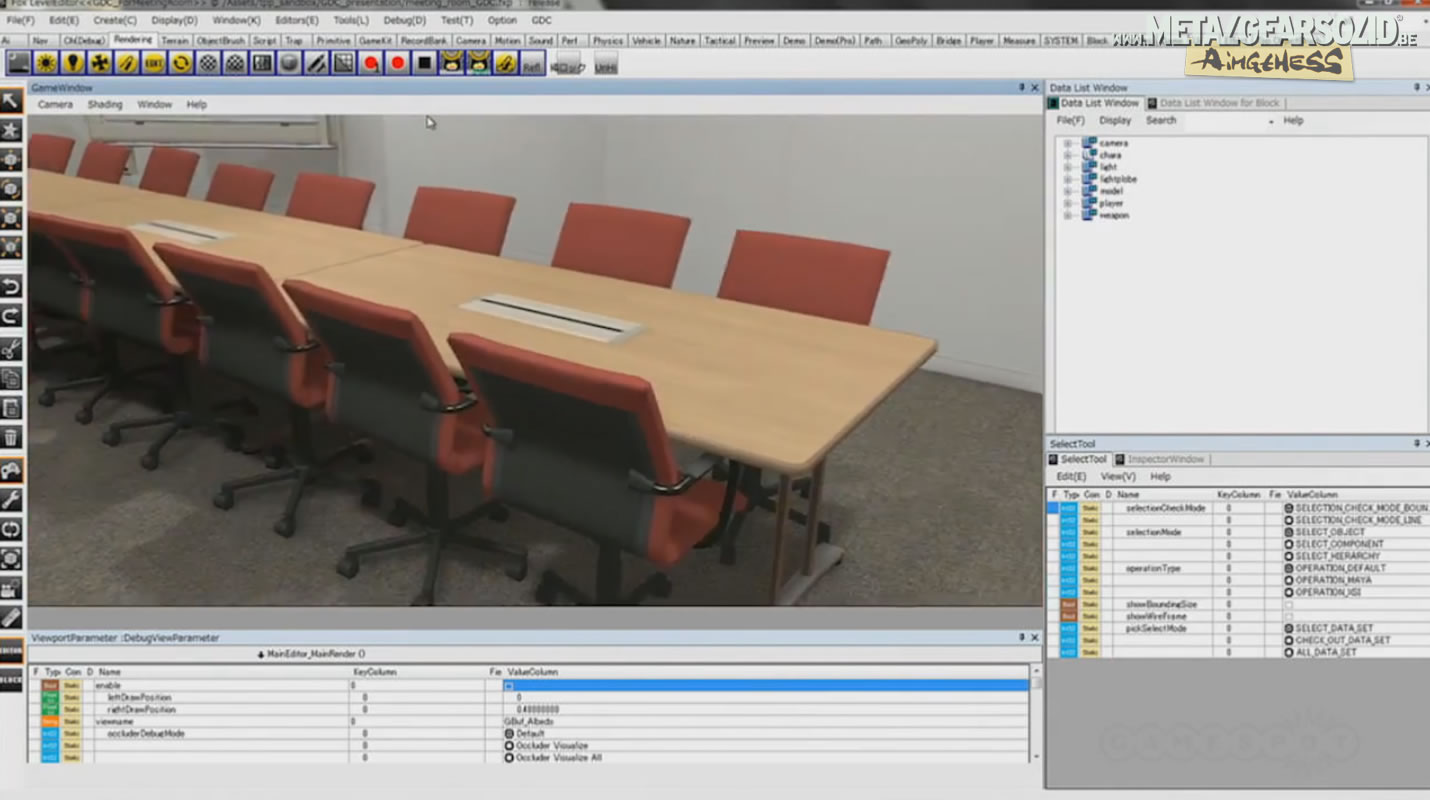Click the paste clipboard icon in left sidebar

(11, 408)
